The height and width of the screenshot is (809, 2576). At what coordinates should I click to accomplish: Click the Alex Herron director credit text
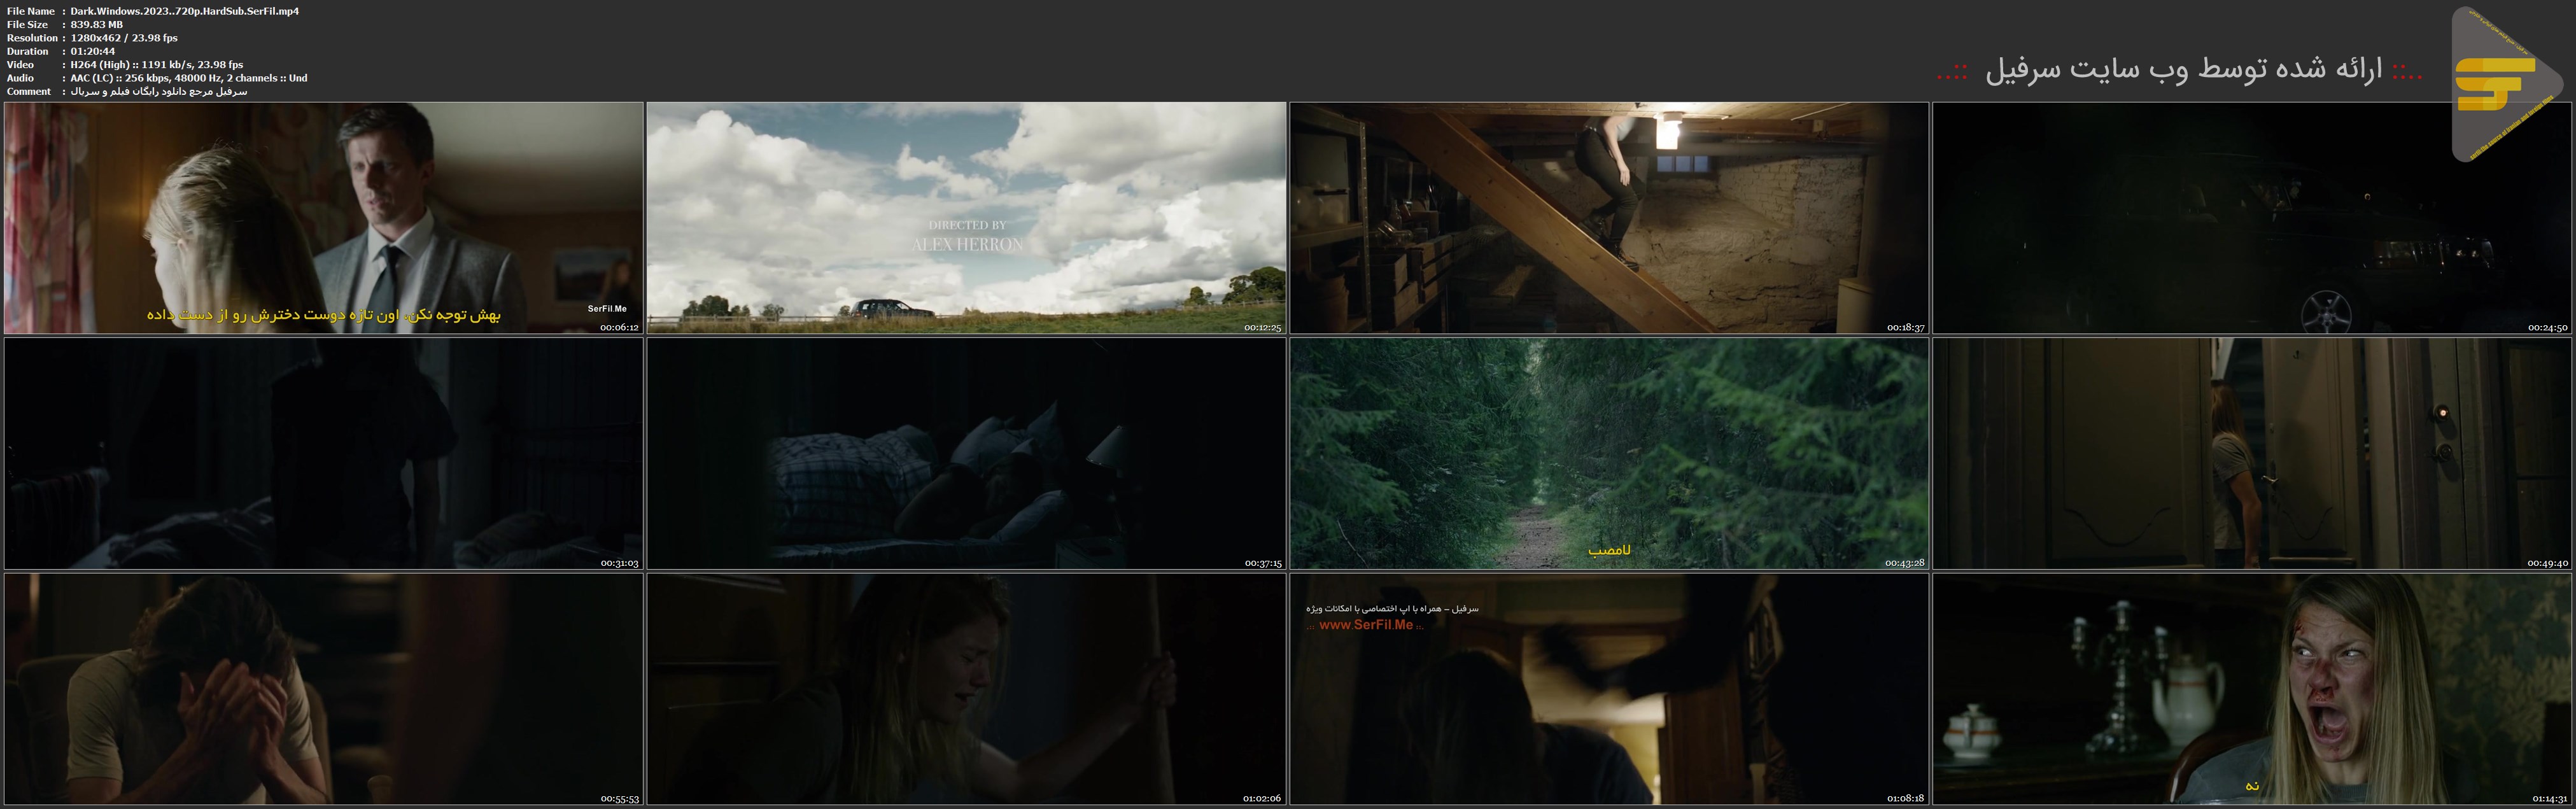point(967,245)
